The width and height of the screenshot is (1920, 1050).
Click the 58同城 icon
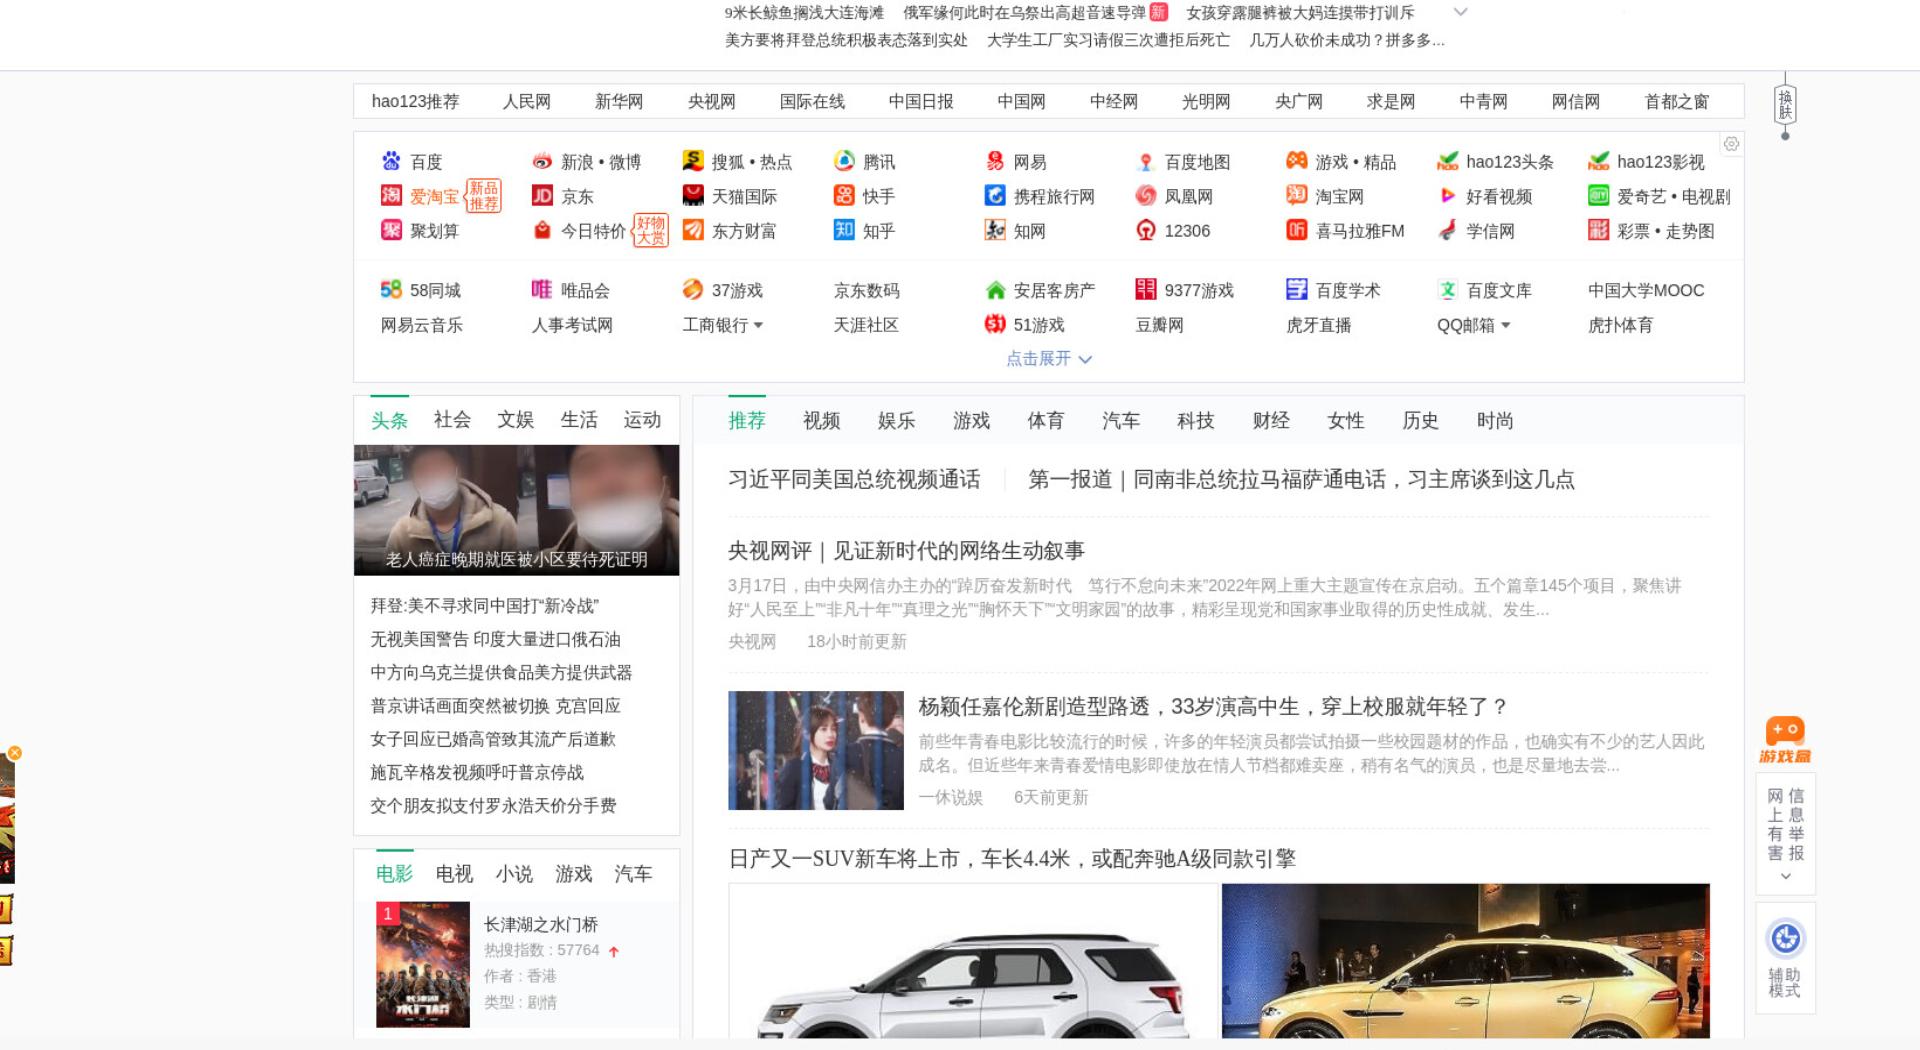click(391, 290)
